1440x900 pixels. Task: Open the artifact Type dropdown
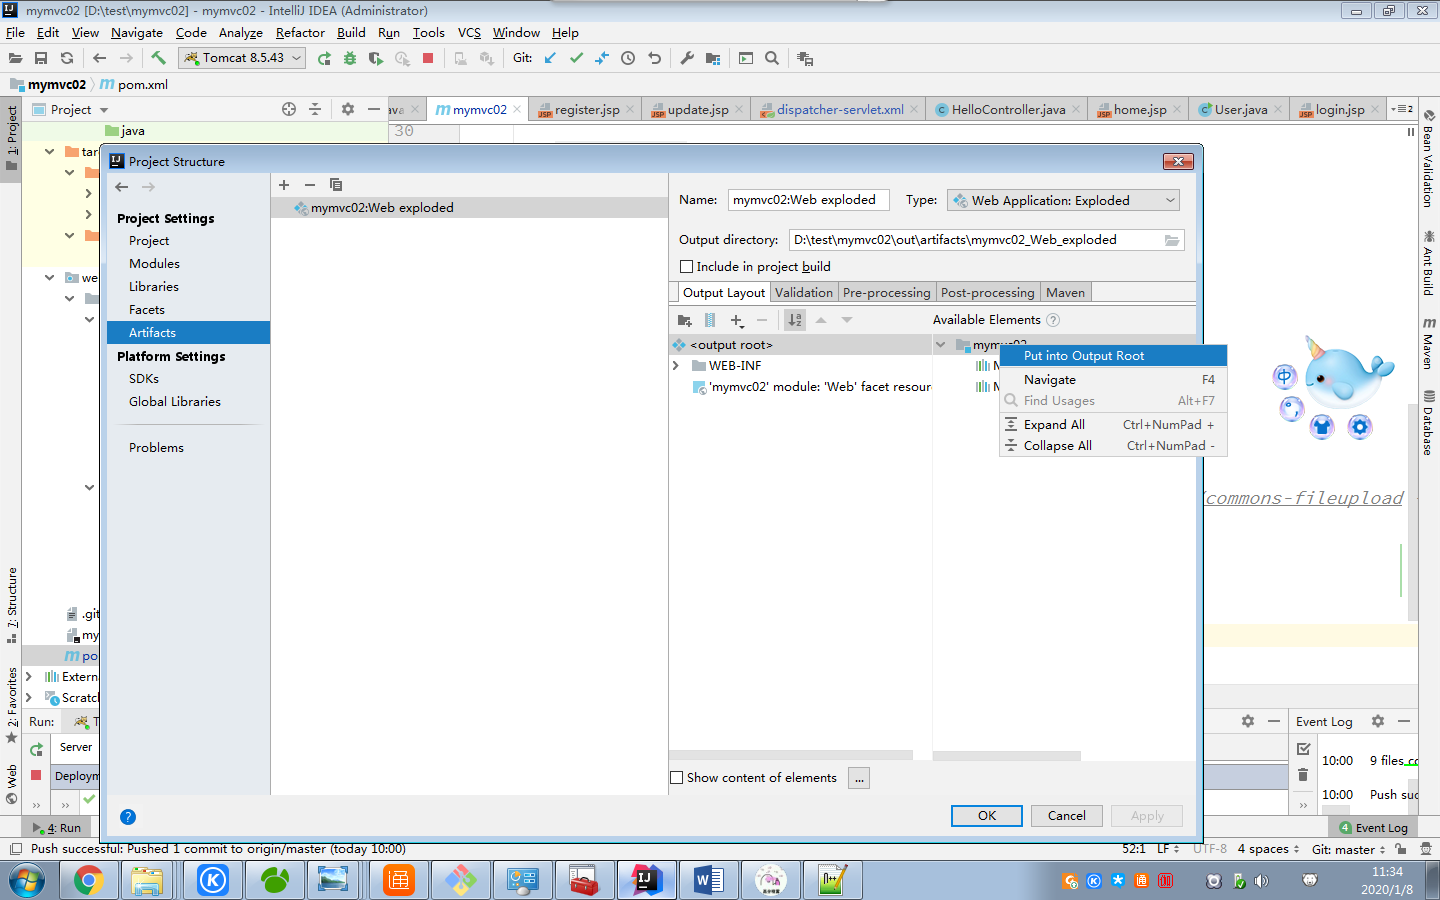point(1063,200)
